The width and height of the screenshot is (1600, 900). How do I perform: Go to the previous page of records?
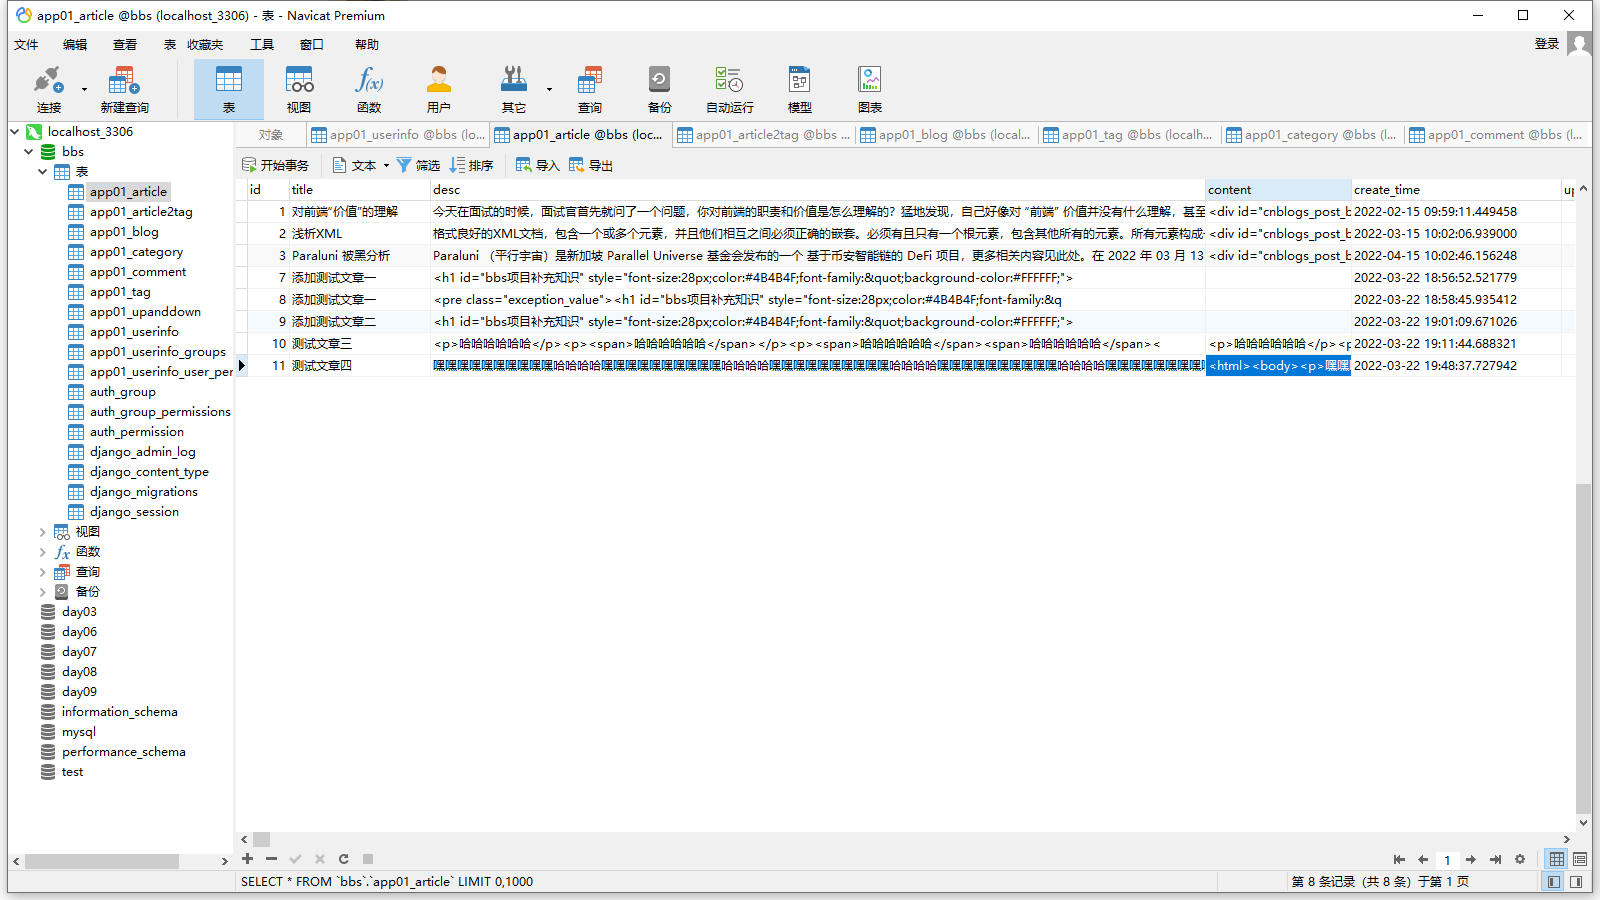[1423, 860]
